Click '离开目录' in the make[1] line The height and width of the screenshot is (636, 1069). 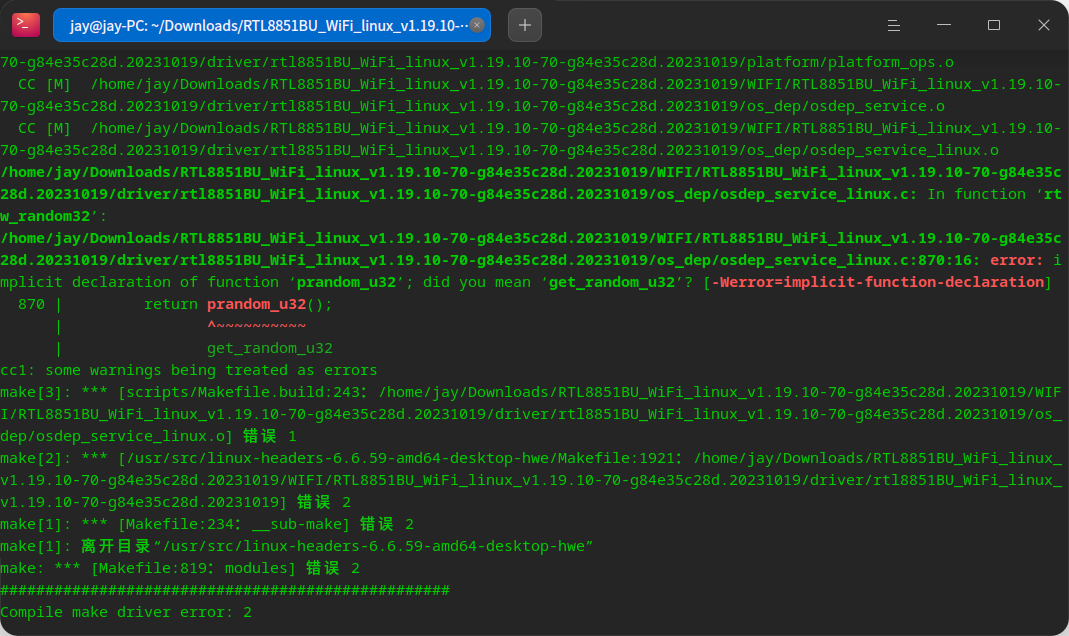pyautogui.click(x=116, y=546)
